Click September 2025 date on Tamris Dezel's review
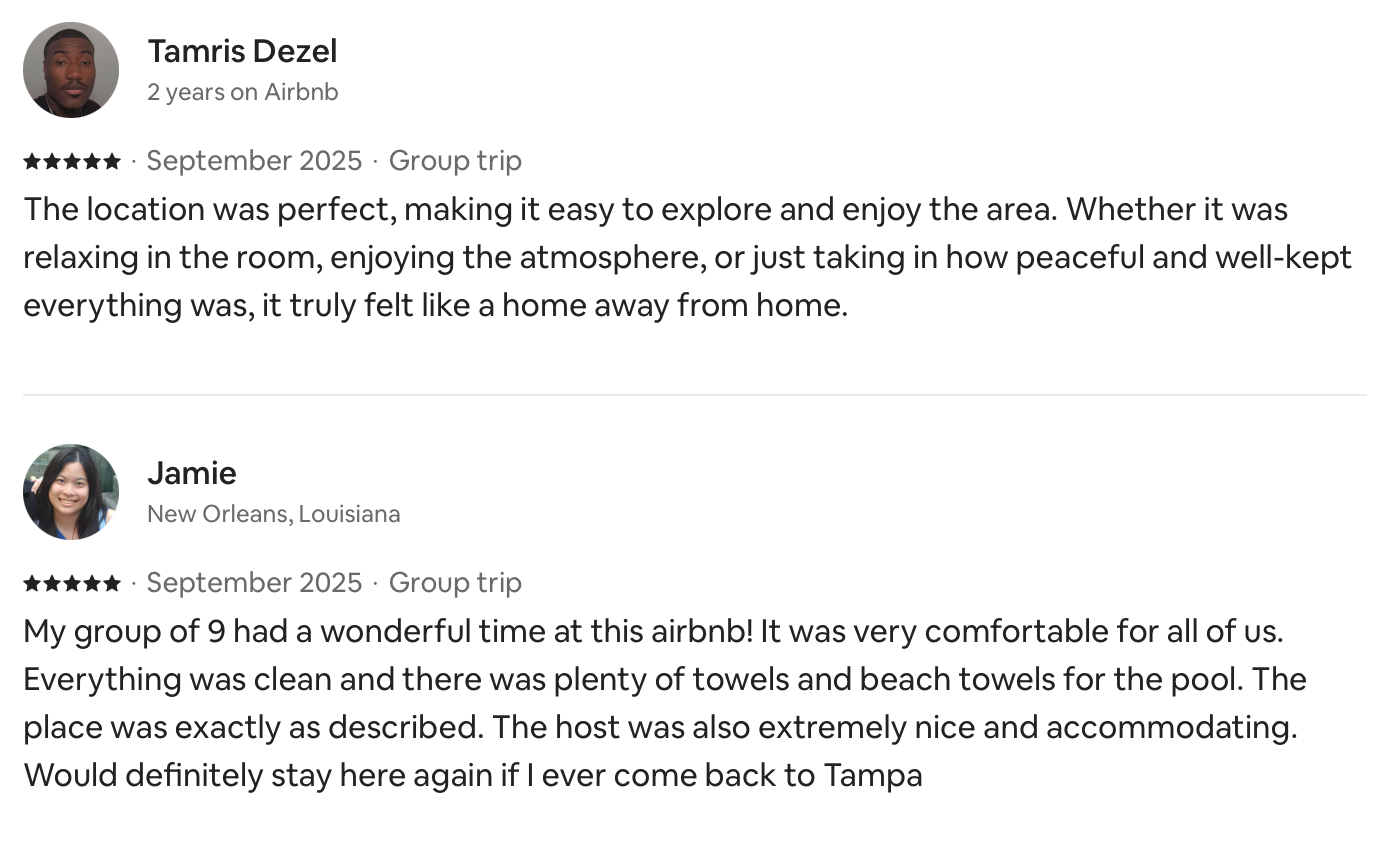This screenshot has height=860, width=1400. point(254,161)
